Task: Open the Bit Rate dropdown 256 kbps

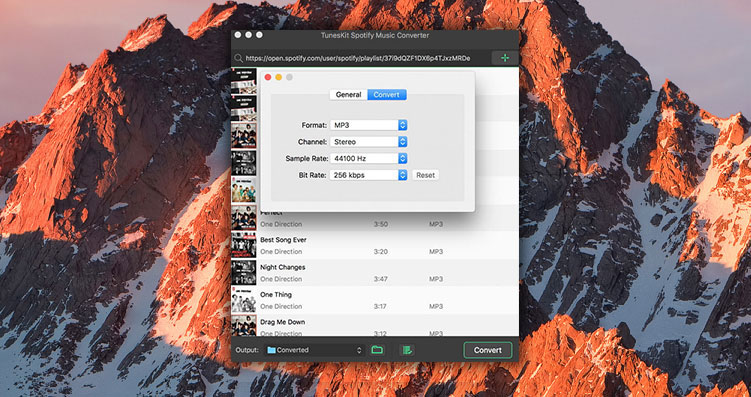Action: click(x=369, y=175)
